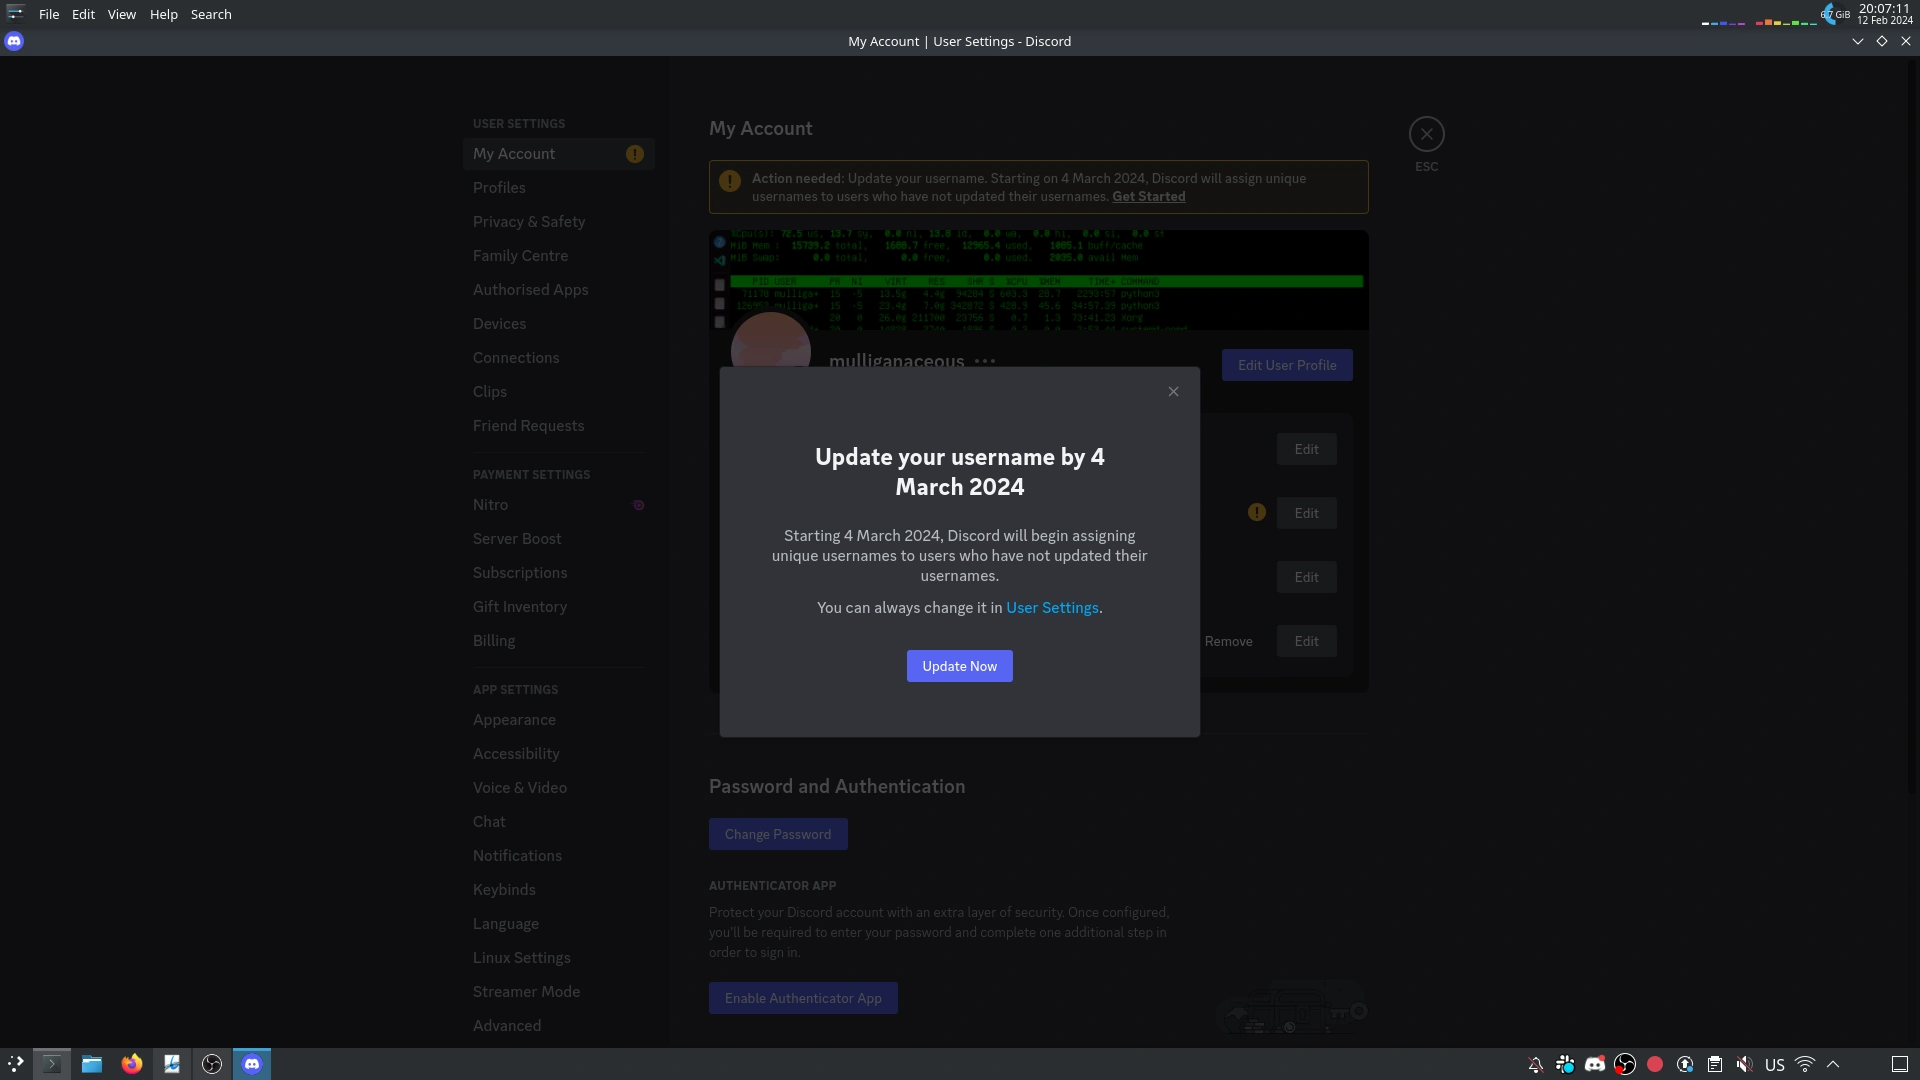Click the Get Started link in banner
This screenshot has height=1080, width=1920.
[1148, 197]
